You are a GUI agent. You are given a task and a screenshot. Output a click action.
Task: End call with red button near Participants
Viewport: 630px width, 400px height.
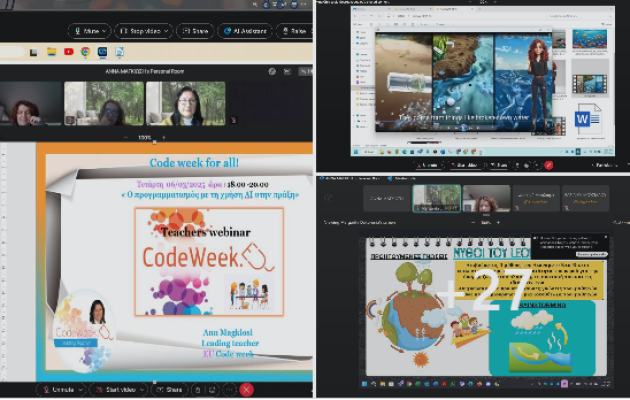point(549,165)
